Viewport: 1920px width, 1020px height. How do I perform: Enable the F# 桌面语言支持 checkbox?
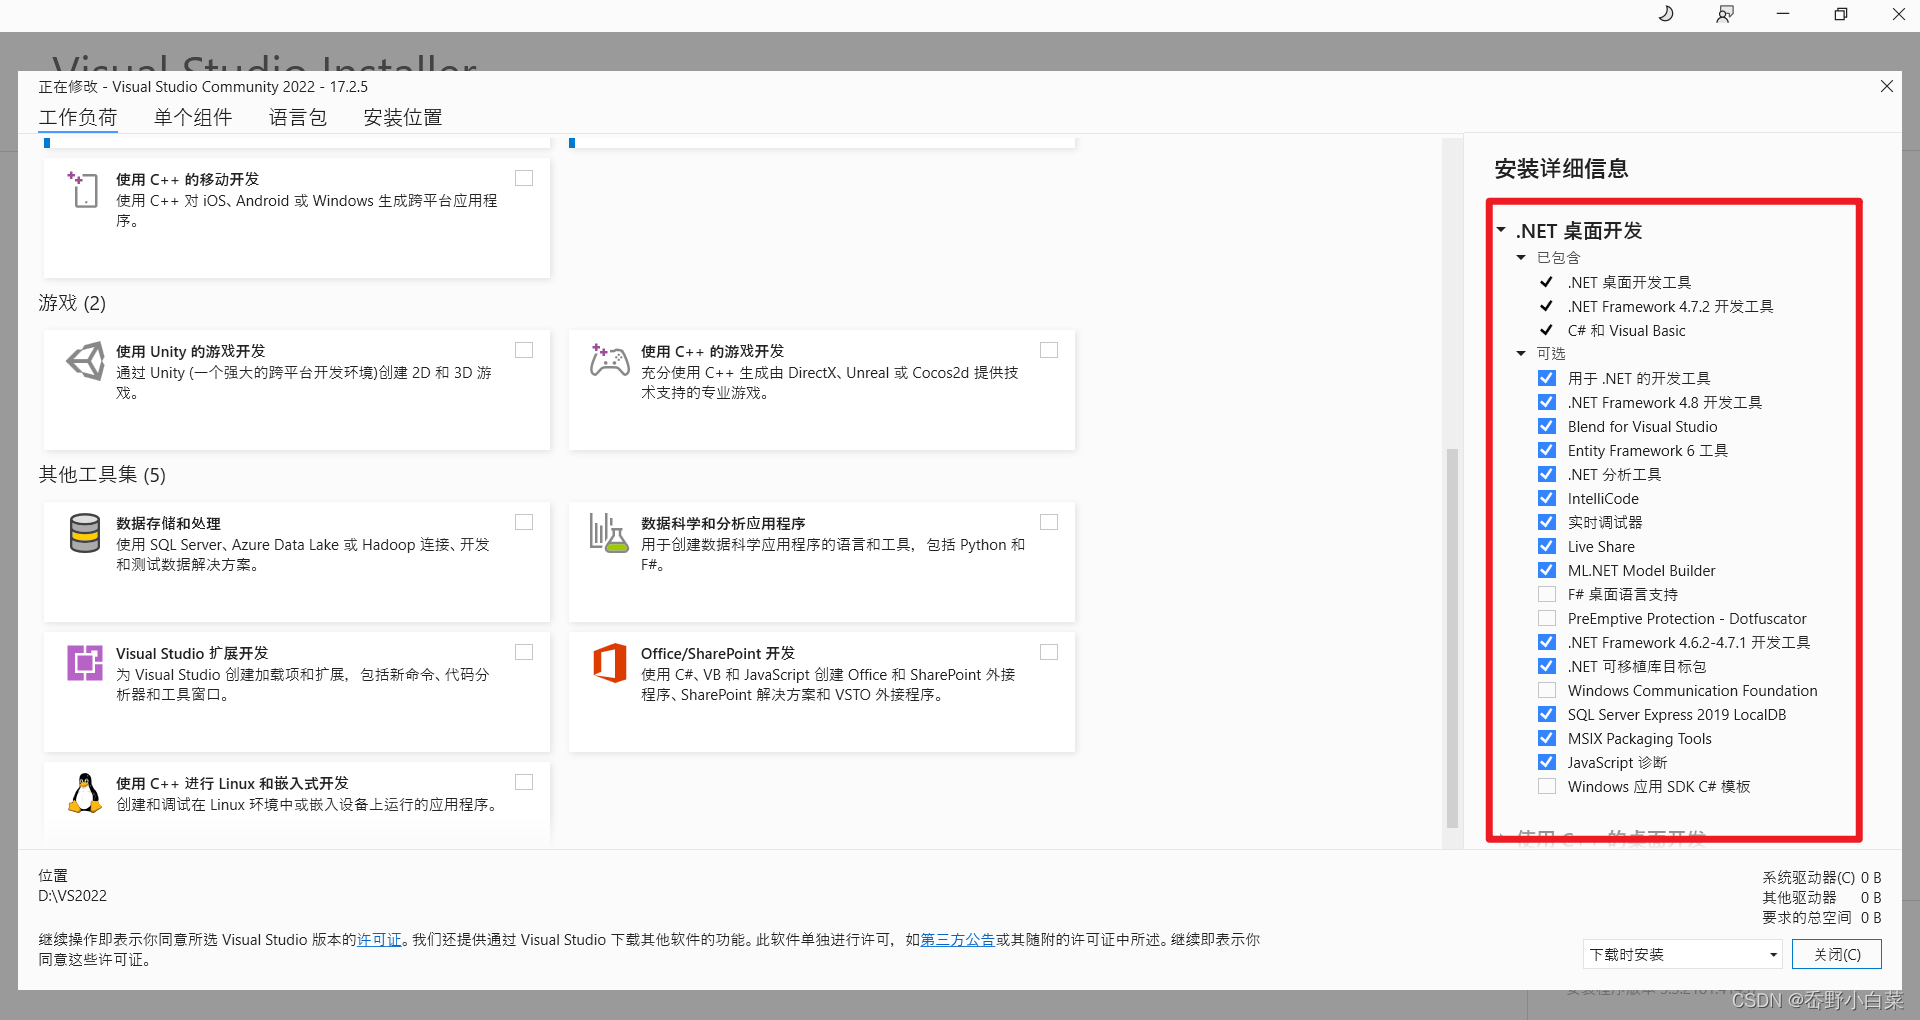coord(1547,594)
